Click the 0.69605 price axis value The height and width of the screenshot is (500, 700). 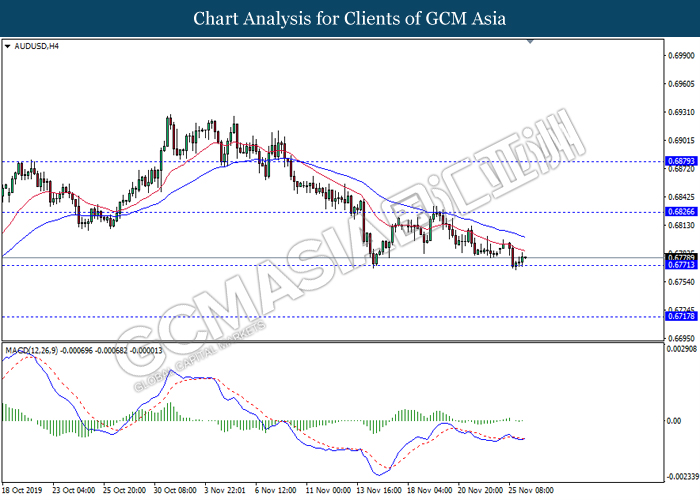(x=681, y=84)
